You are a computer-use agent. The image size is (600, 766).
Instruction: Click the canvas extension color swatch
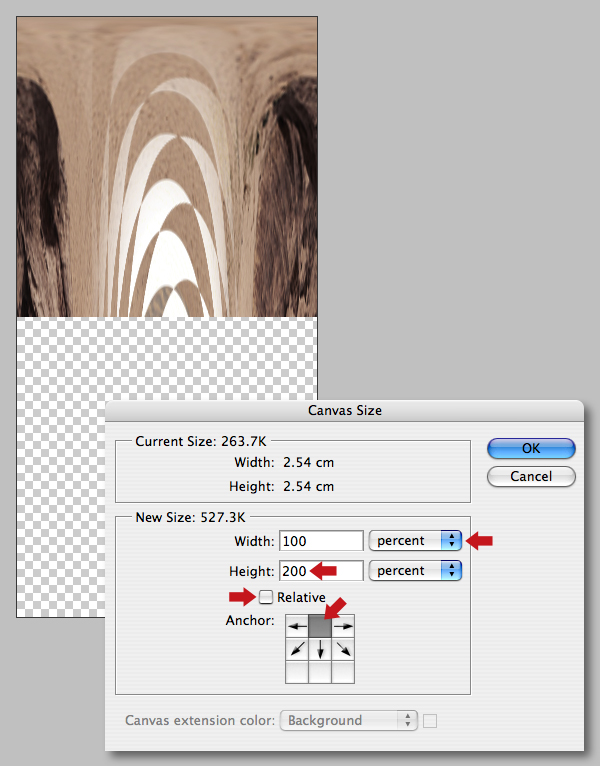430,721
